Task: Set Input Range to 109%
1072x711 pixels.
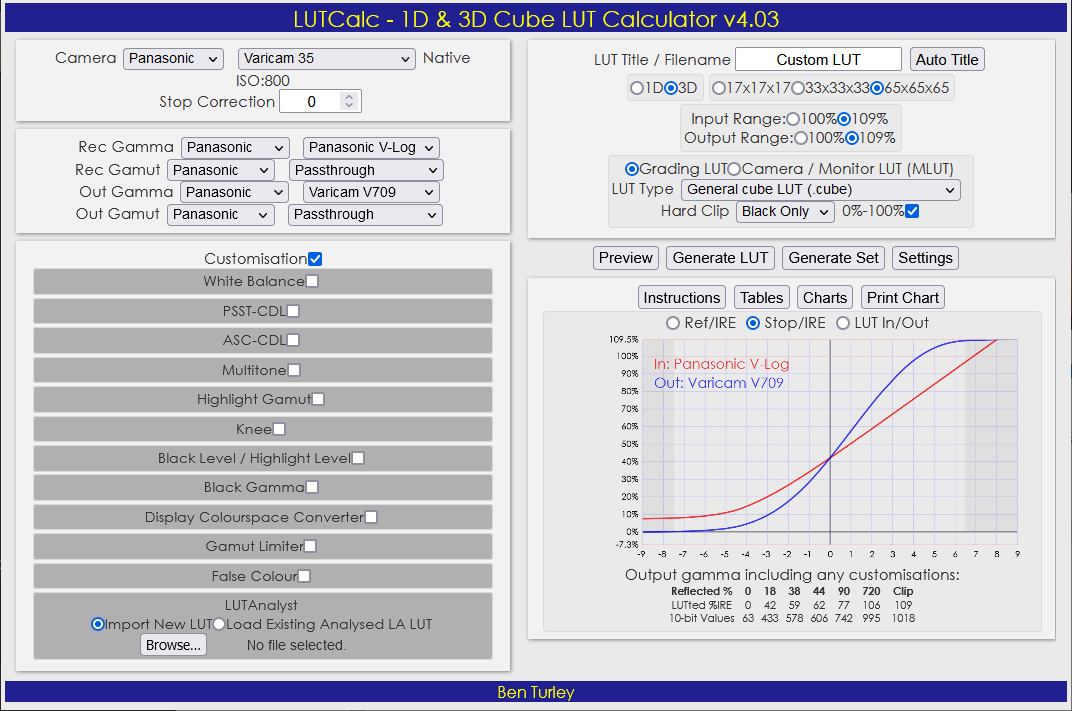Action: tap(844, 119)
